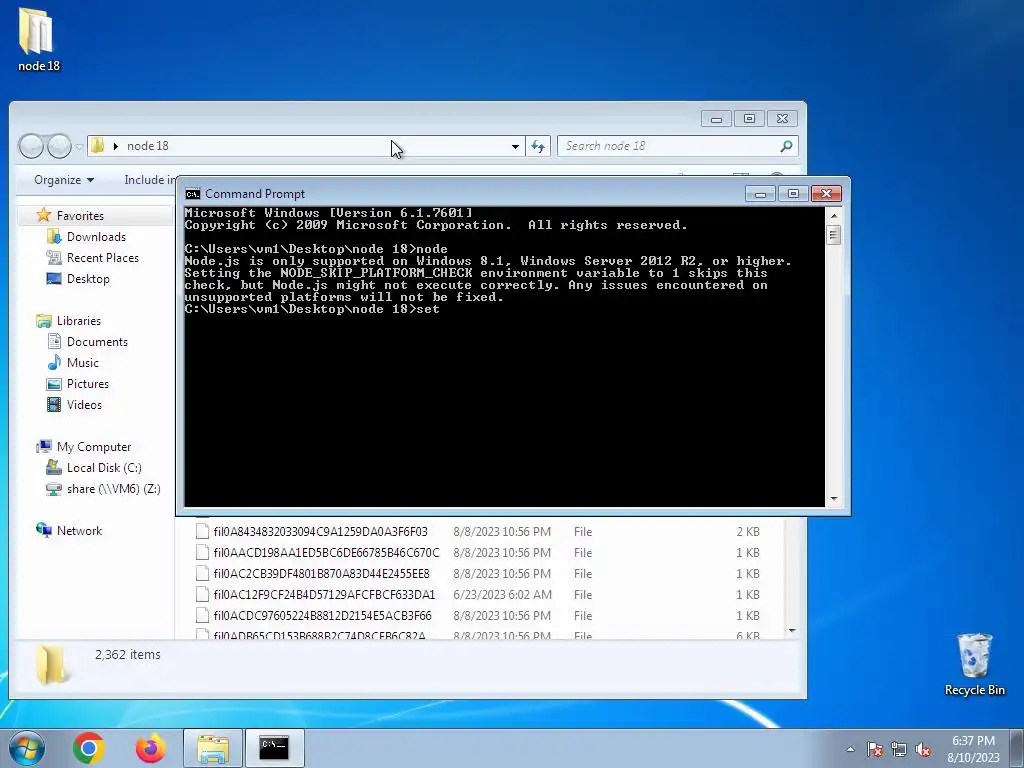Select Libraries in the navigation pane
Viewport: 1024px width, 768px height.
click(x=78, y=321)
